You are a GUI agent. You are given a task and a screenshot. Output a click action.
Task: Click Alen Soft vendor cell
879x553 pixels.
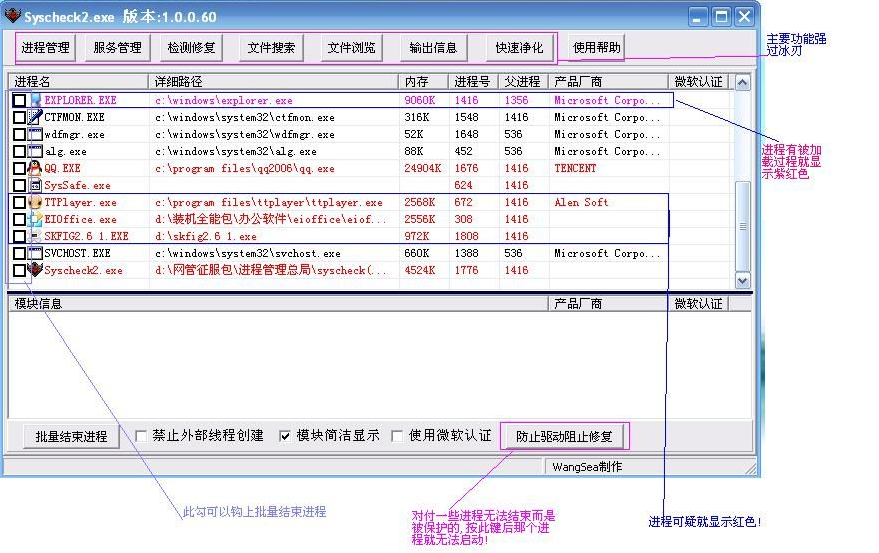(x=581, y=202)
